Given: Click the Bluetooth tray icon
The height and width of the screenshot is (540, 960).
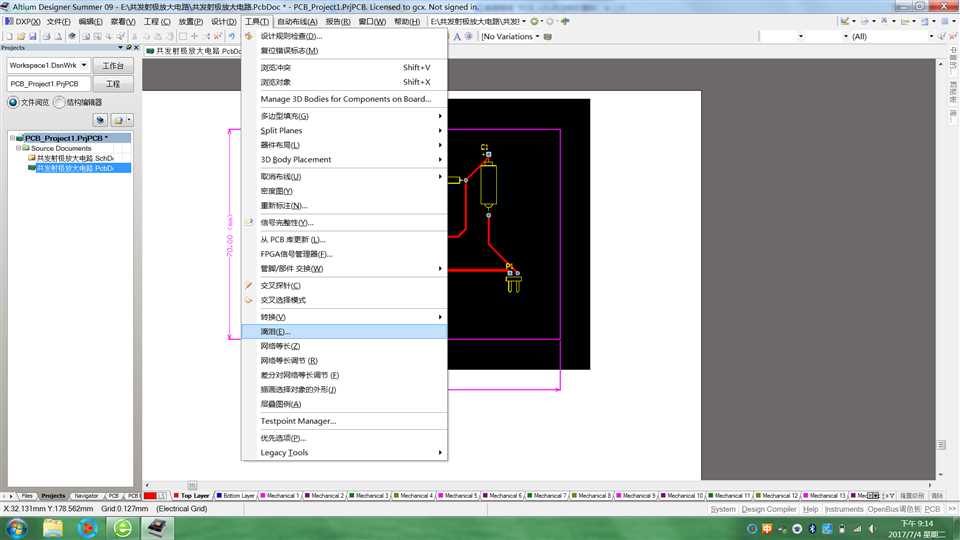Looking at the screenshot, I should pos(812,528).
